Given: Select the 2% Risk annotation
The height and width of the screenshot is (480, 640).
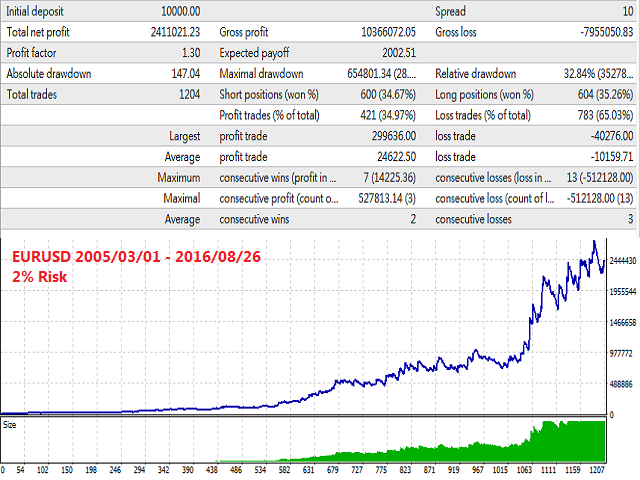Looking at the screenshot, I should click(39, 277).
